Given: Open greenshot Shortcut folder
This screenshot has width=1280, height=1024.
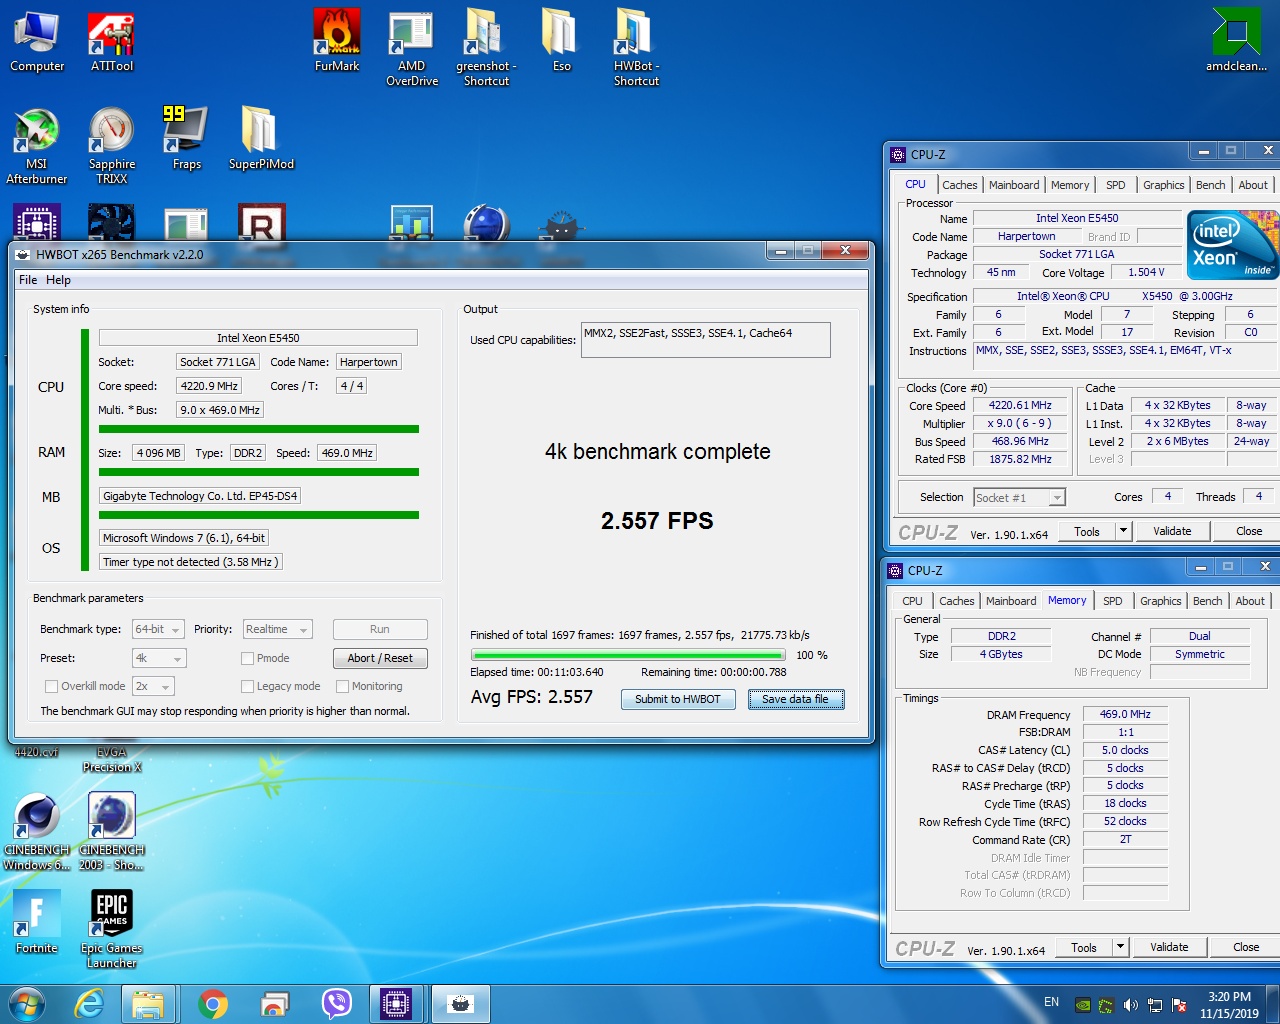Looking at the screenshot, I should tap(486, 48).
